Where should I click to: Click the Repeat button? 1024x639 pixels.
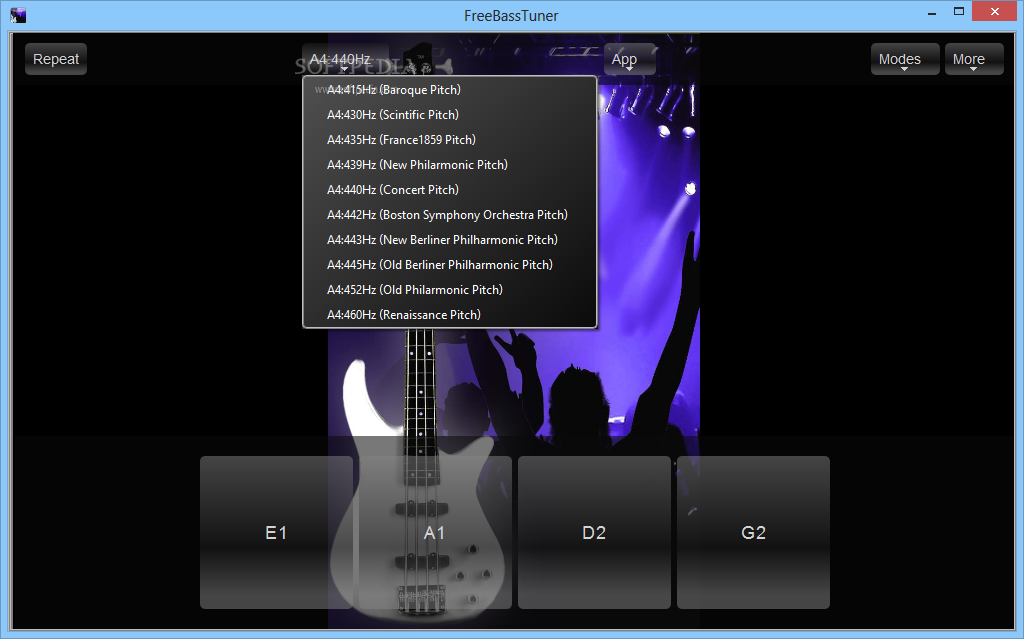[56, 59]
